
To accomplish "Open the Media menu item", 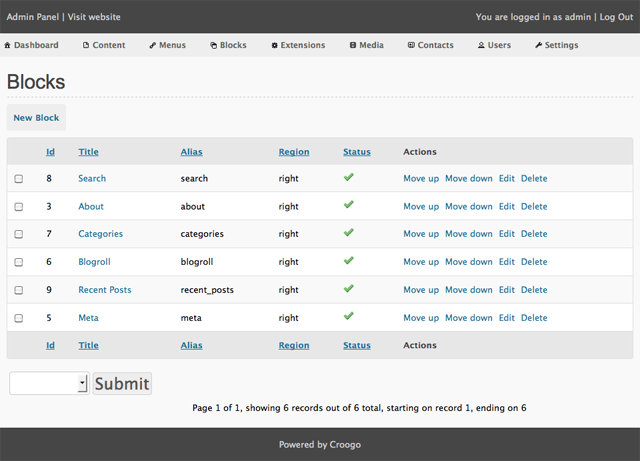I will coord(367,45).
